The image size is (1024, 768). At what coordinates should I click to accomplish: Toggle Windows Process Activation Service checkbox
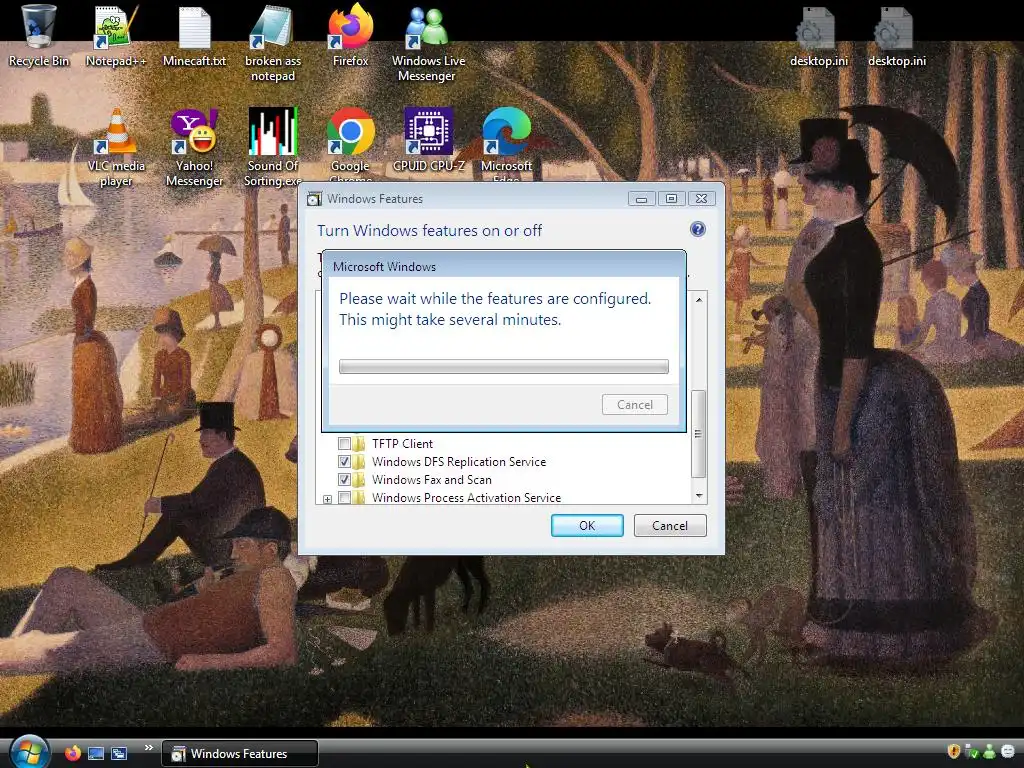click(344, 498)
